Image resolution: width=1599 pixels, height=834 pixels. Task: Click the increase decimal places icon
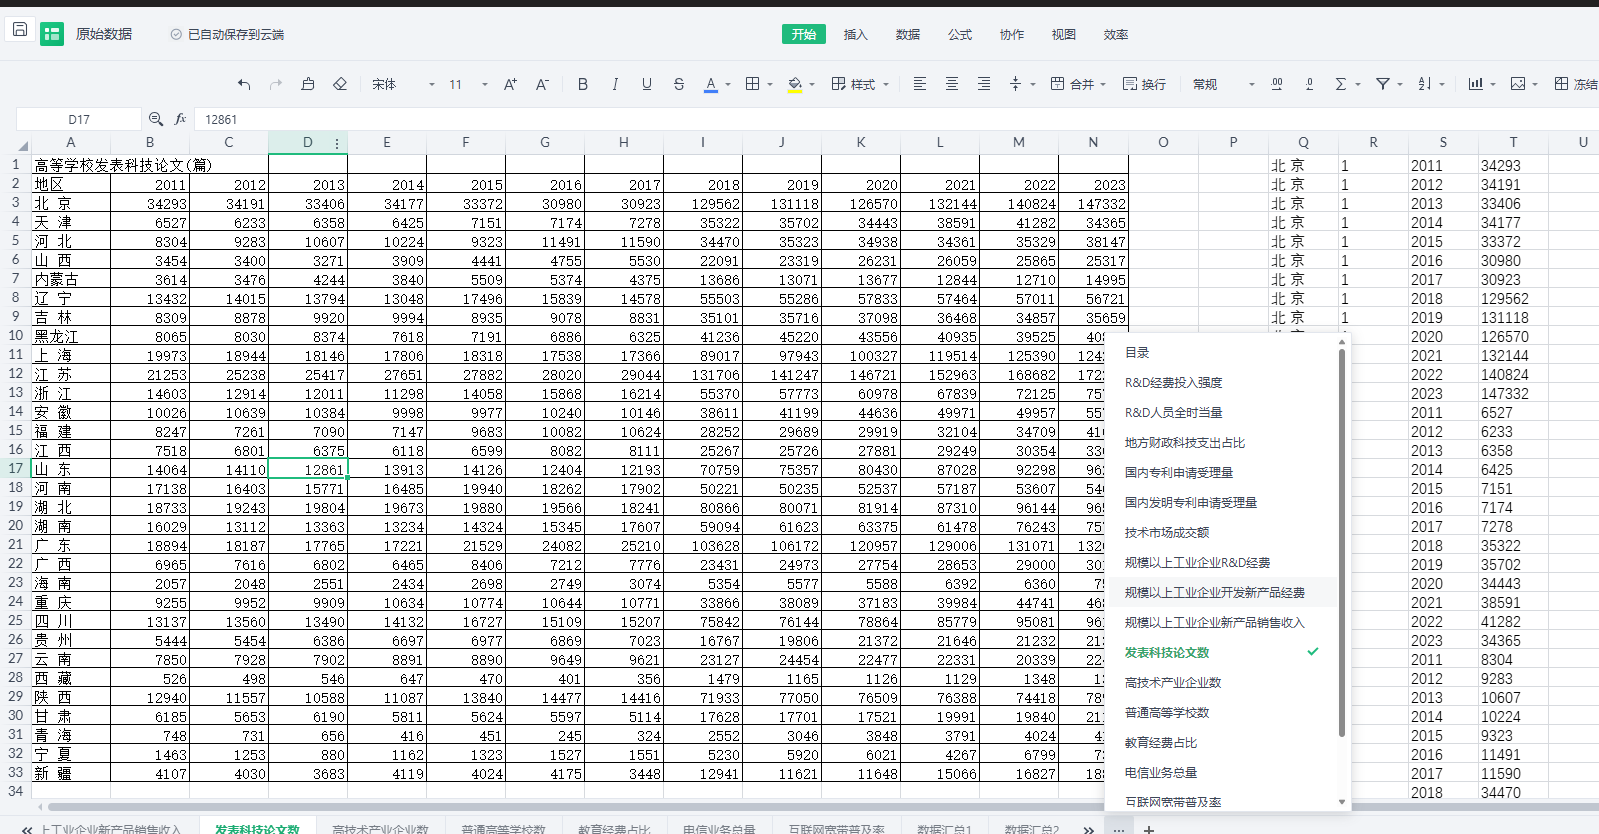(x=1277, y=84)
